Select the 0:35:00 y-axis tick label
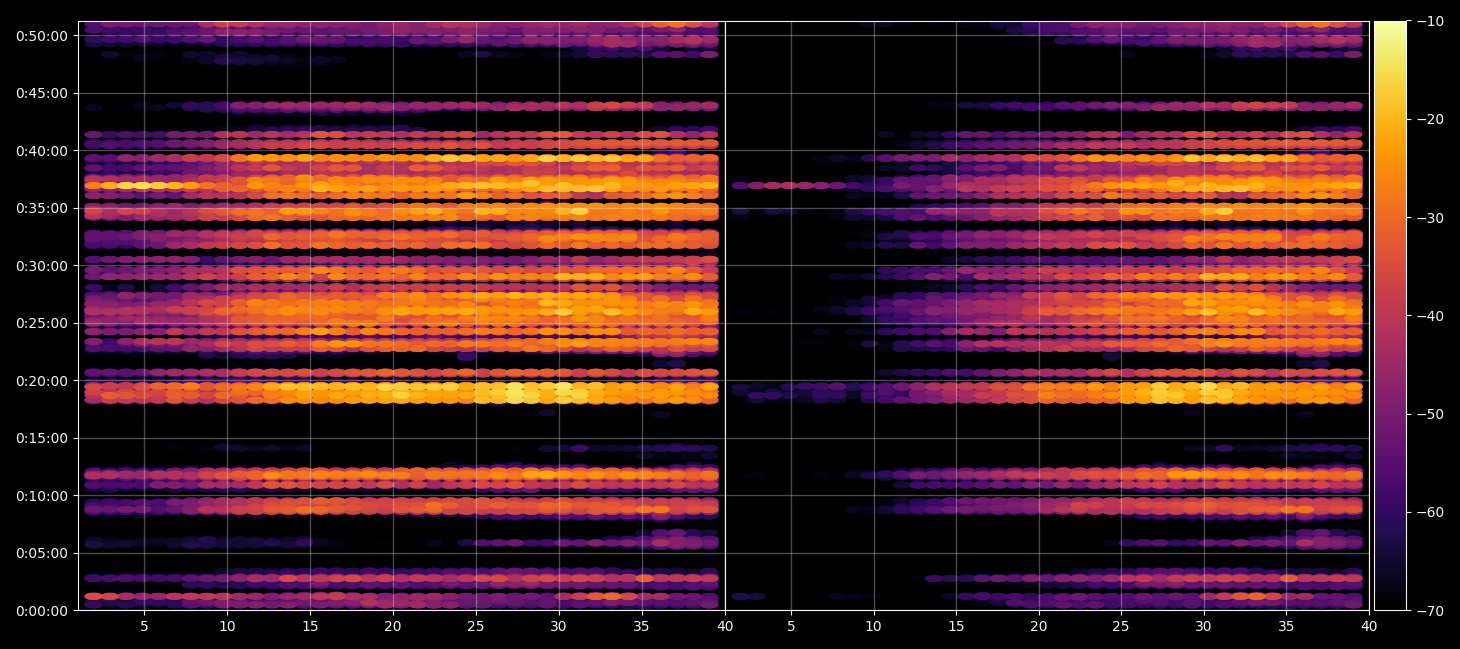This screenshot has height=649, width=1460. click(42, 208)
